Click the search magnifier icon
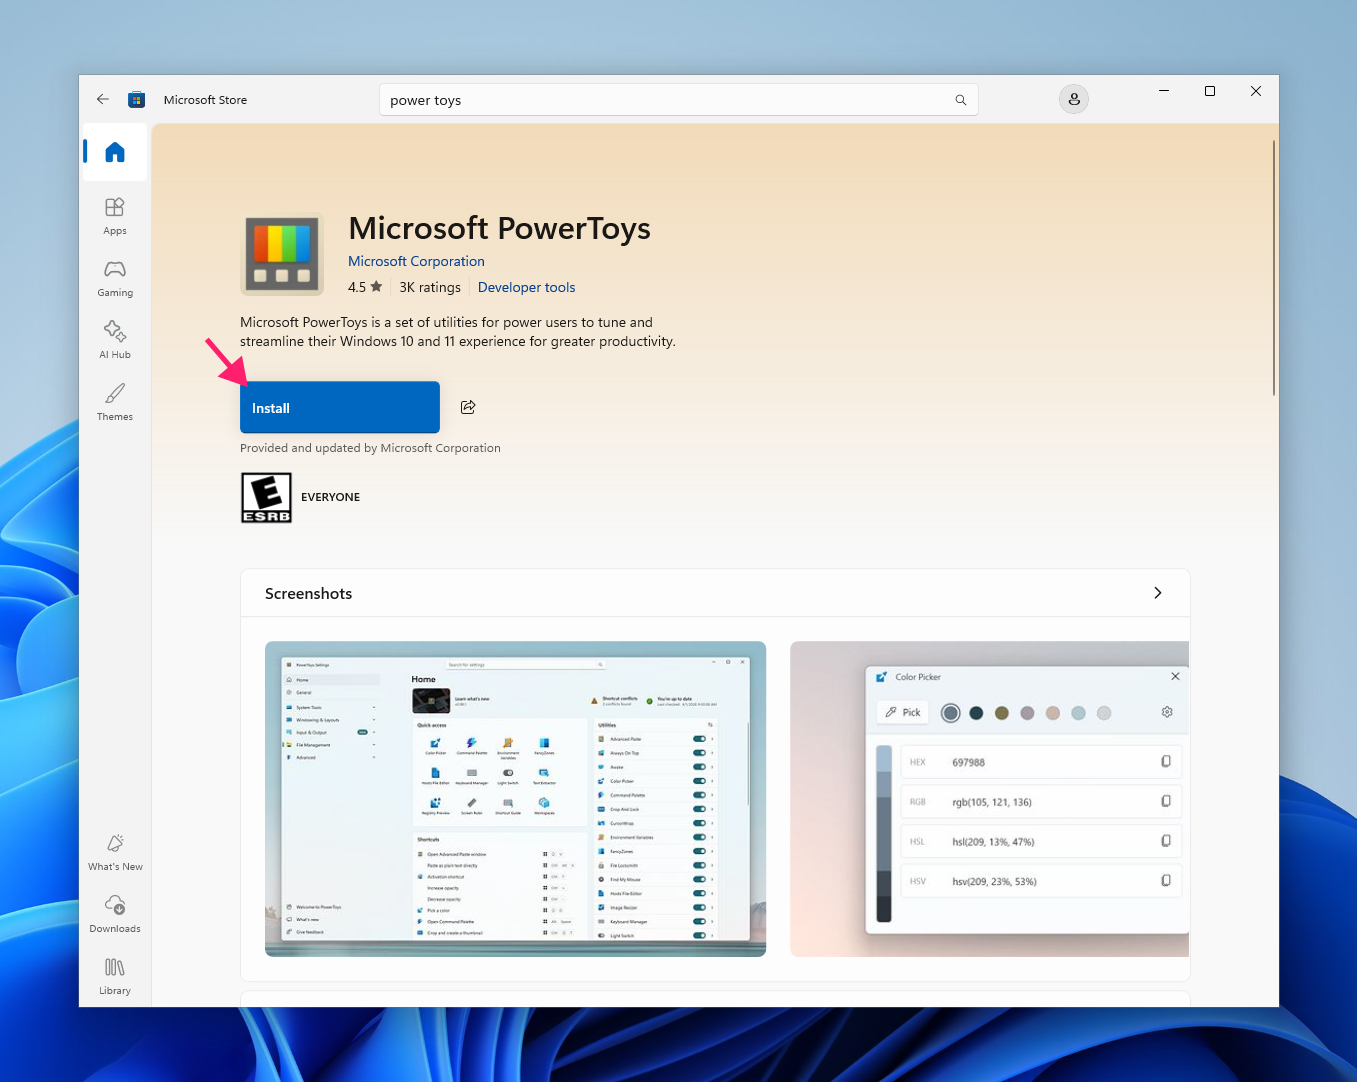This screenshot has height=1082, width=1357. coord(960,100)
